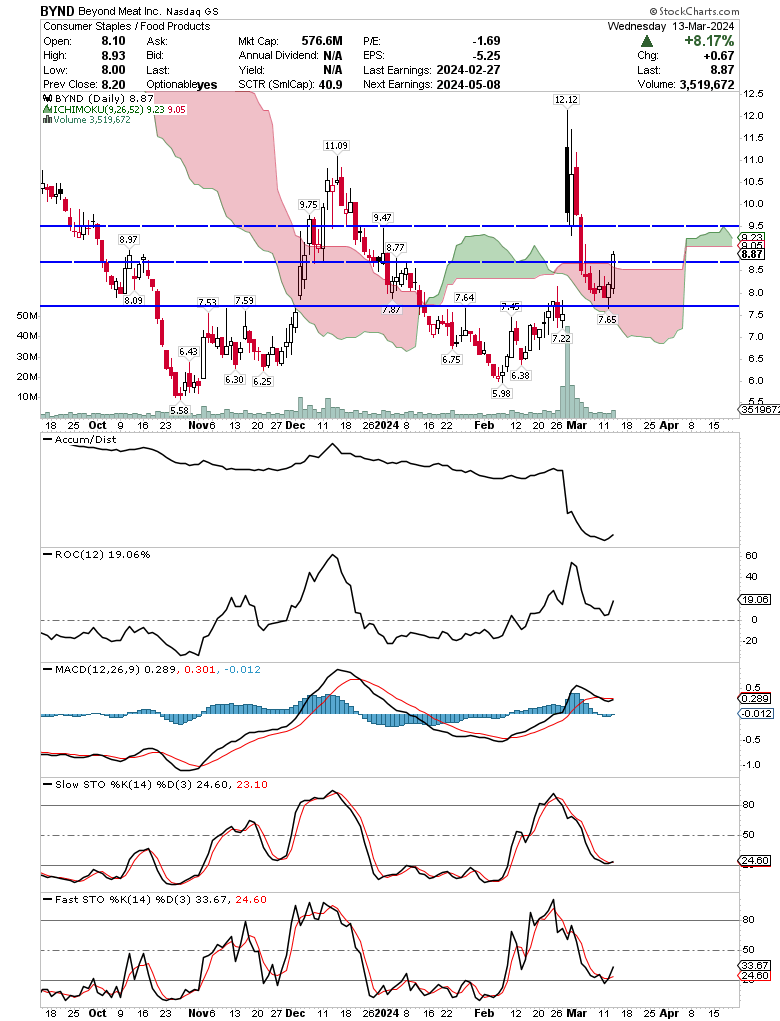Click the 7.22 price label
The height and width of the screenshot is (1021, 780).
click(561, 339)
